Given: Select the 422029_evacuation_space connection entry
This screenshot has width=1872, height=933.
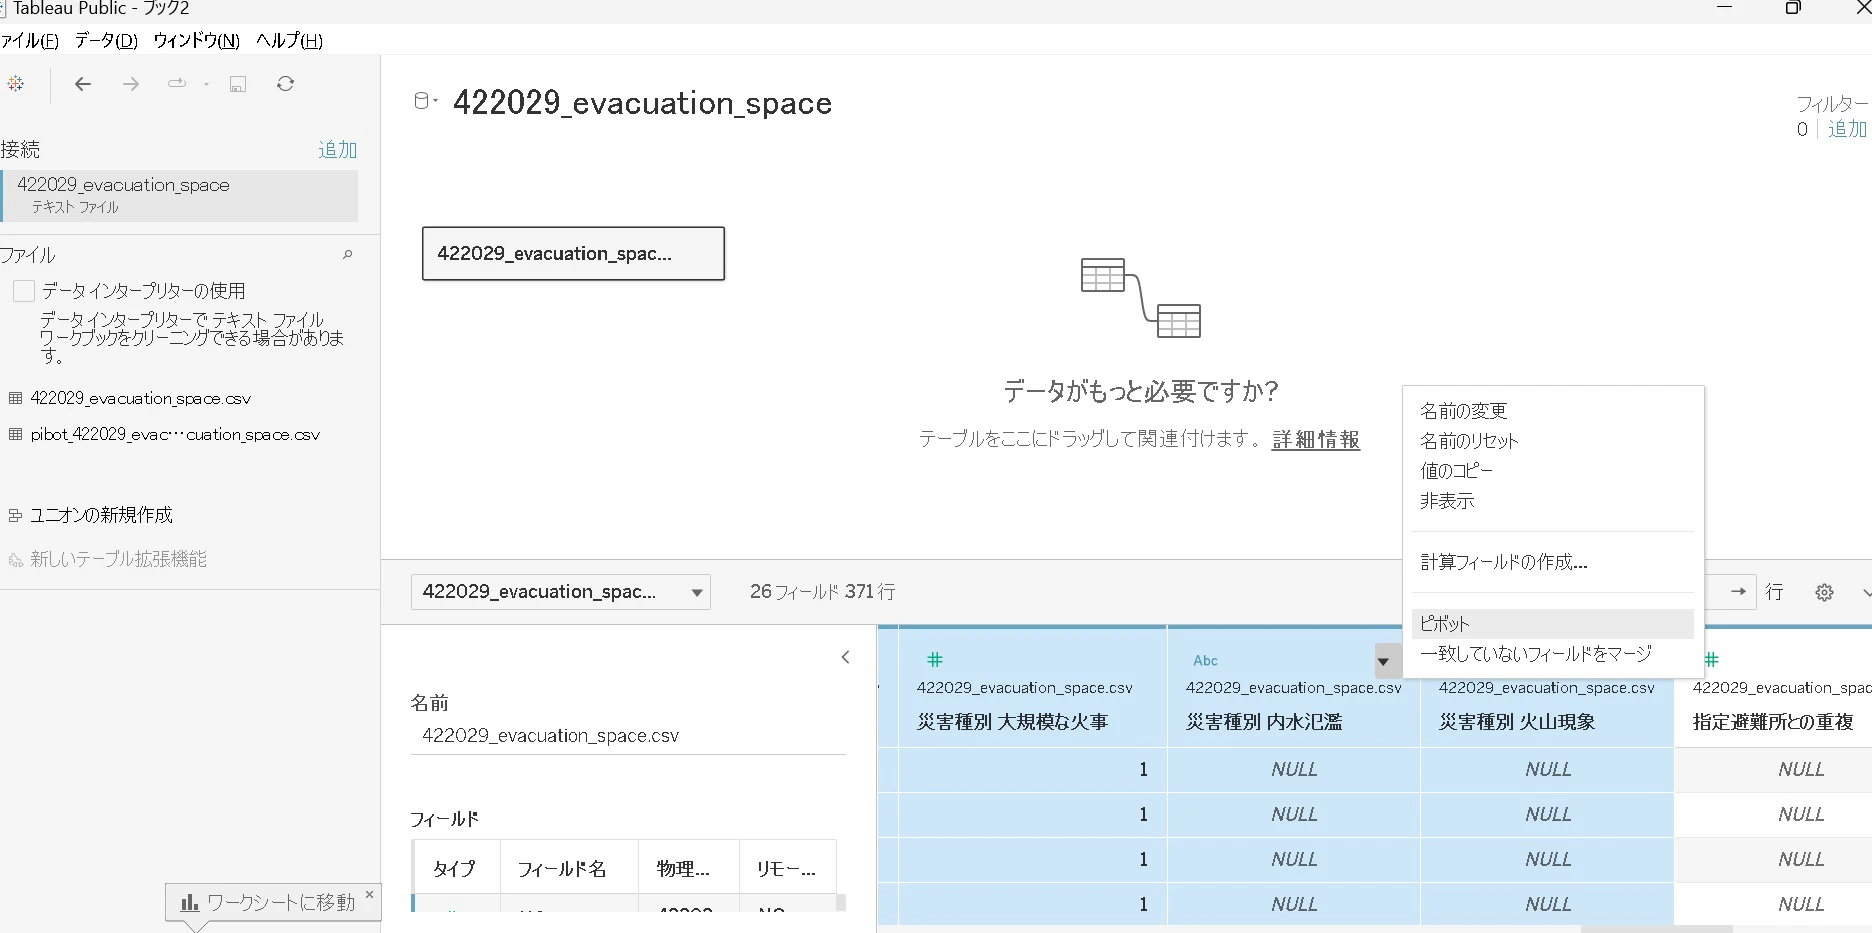Looking at the screenshot, I should pos(179,195).
